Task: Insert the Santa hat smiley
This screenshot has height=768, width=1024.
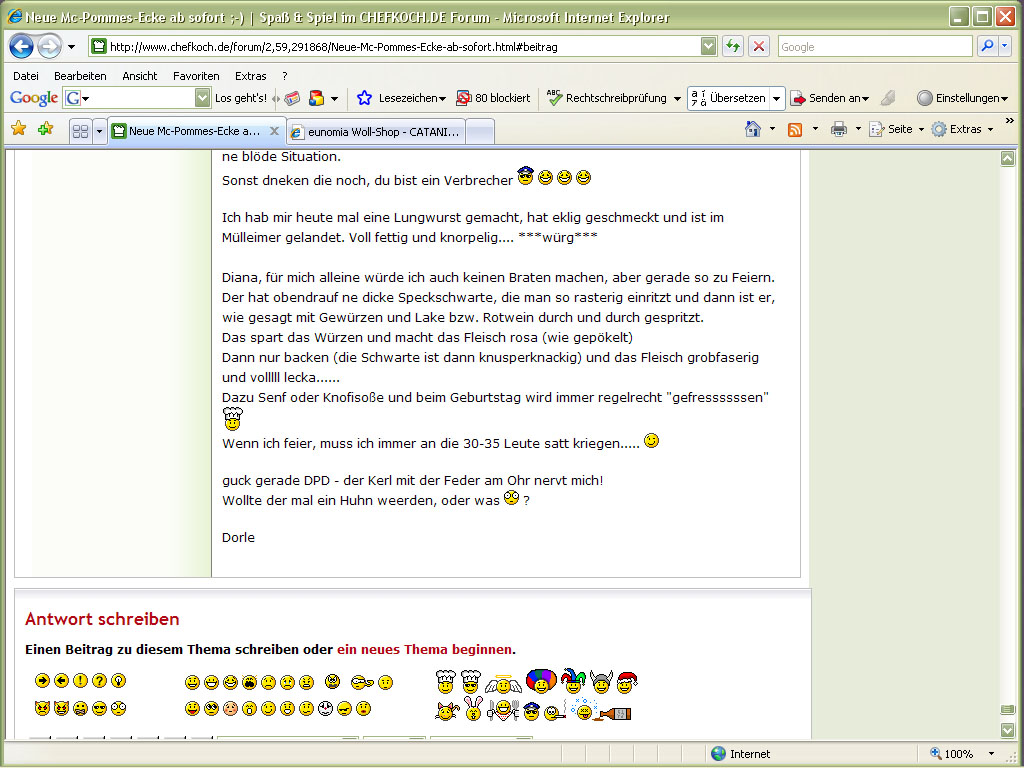Action: pyautogui.click(x=627, y=683)
